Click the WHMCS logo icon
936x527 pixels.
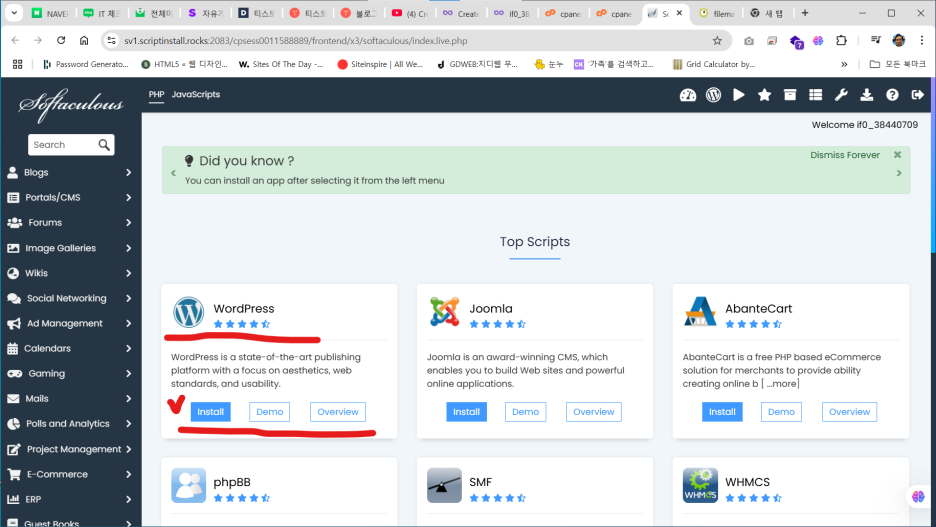(x=700, y=485)
